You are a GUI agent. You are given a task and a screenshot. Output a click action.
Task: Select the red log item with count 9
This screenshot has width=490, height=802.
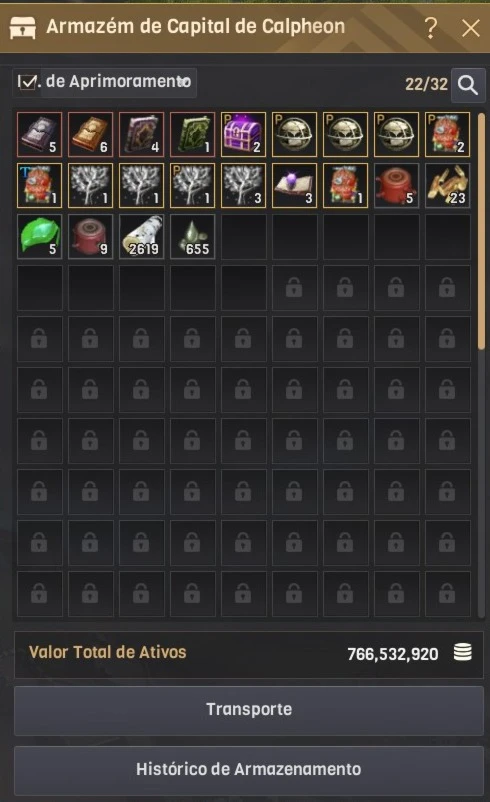(91, 236)
